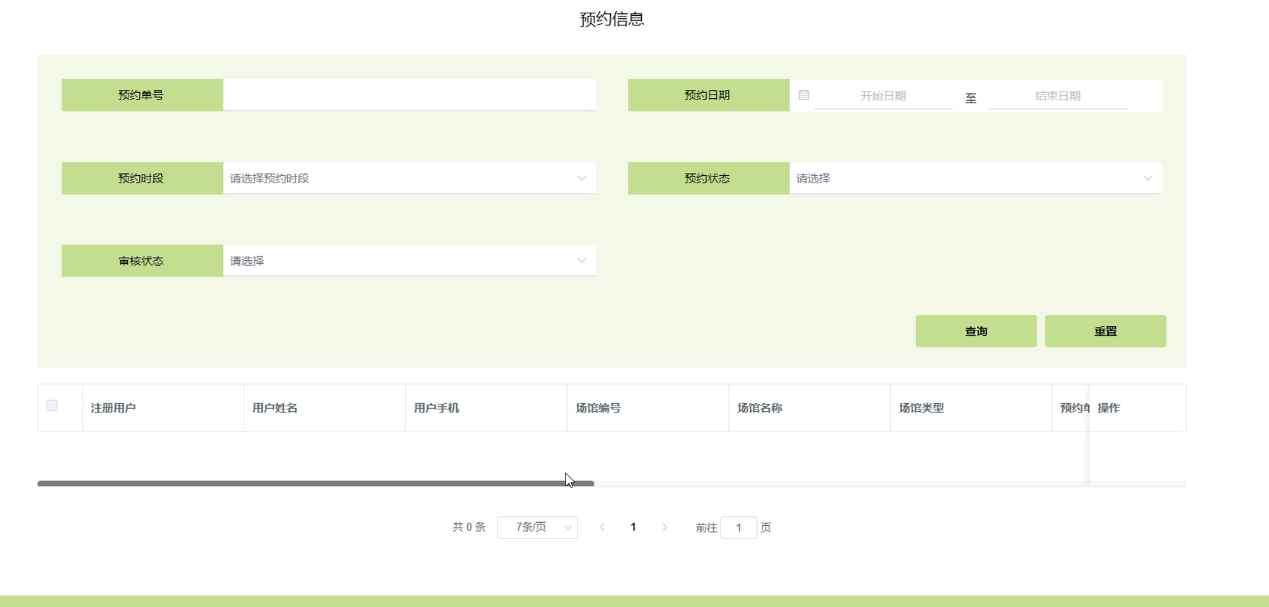1269x607 pixels.
Task: Click the 用户手机 column header
Action: coord(486,408)
